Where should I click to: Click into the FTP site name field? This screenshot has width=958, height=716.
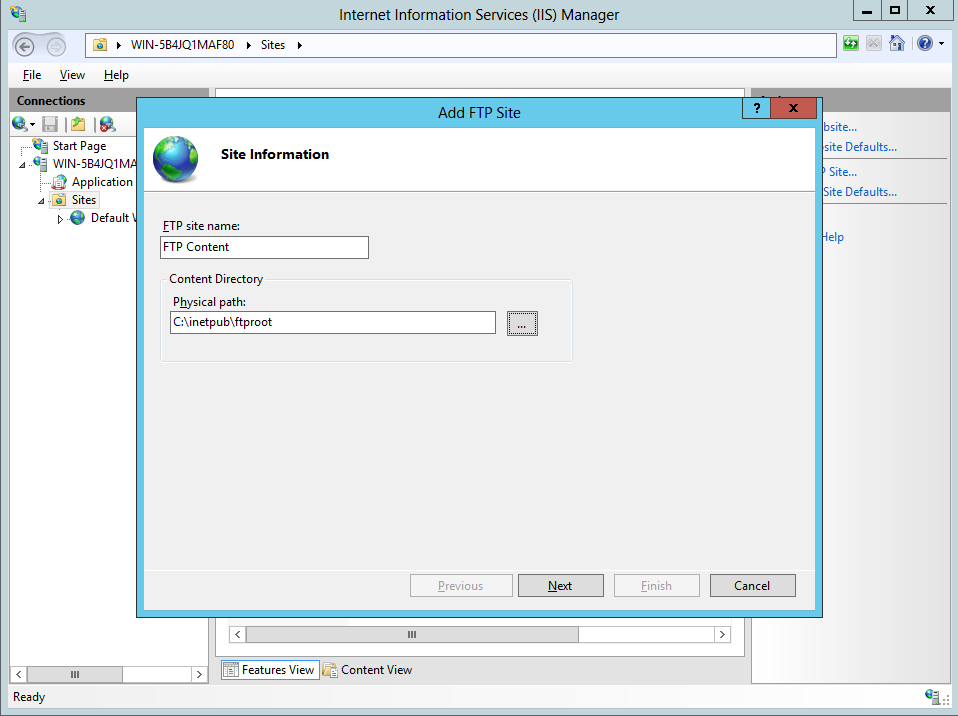coord(264,247)
